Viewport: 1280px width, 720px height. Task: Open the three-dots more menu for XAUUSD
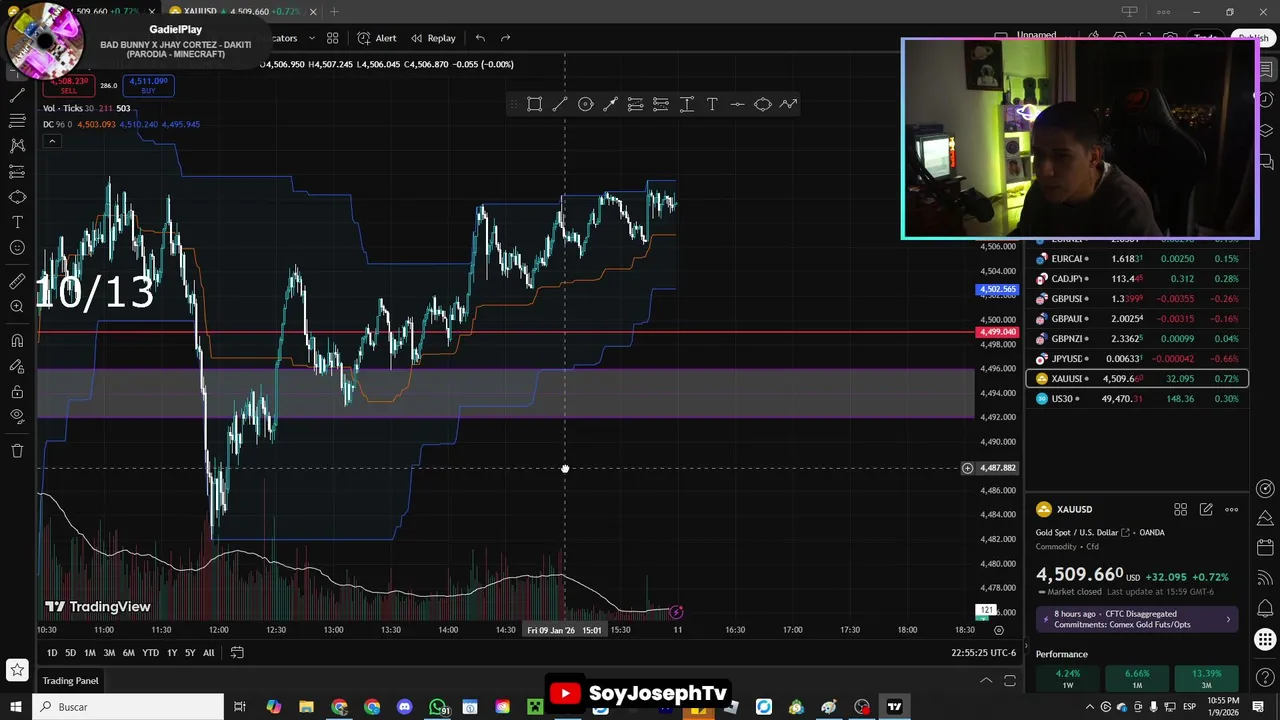coord(1232,510)
